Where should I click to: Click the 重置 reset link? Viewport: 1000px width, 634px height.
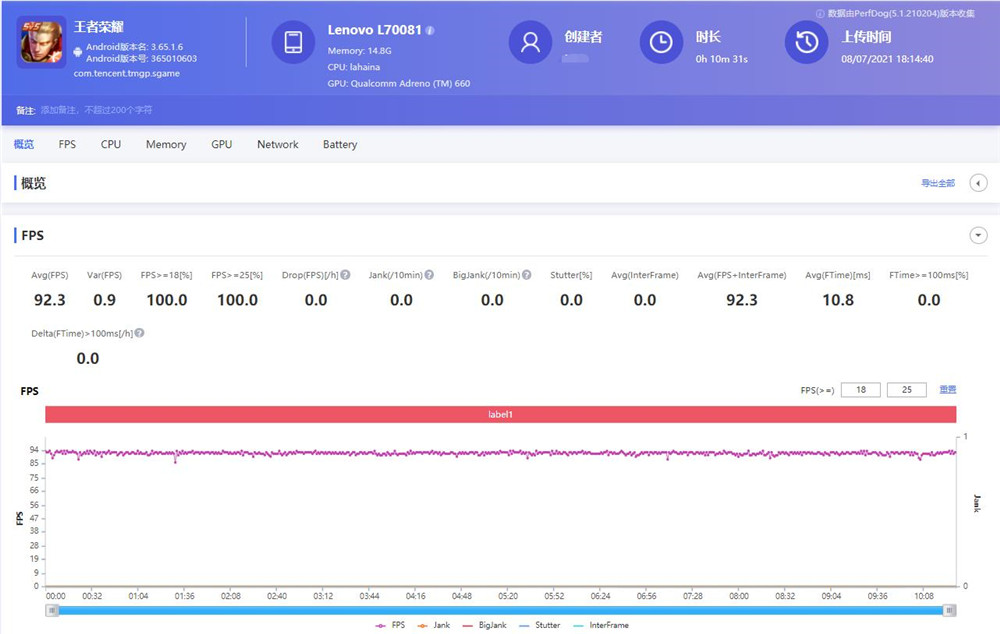948,389
